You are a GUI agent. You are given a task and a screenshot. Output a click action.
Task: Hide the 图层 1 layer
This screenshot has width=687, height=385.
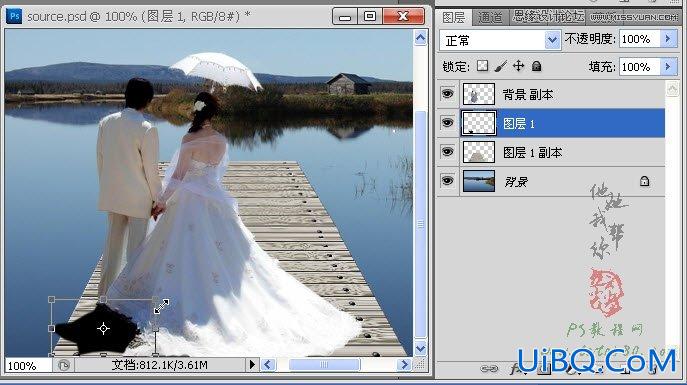[x=447, y=123]
